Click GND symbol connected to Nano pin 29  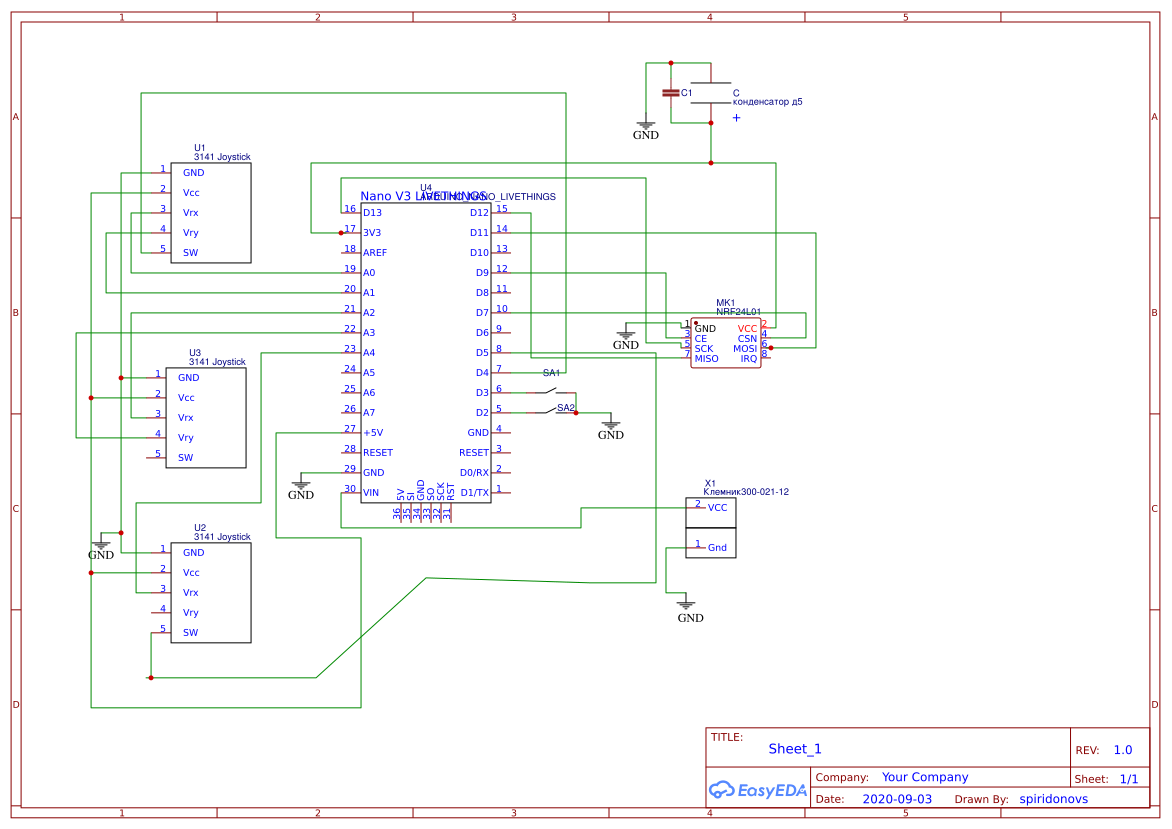click(x=301, y=488)
